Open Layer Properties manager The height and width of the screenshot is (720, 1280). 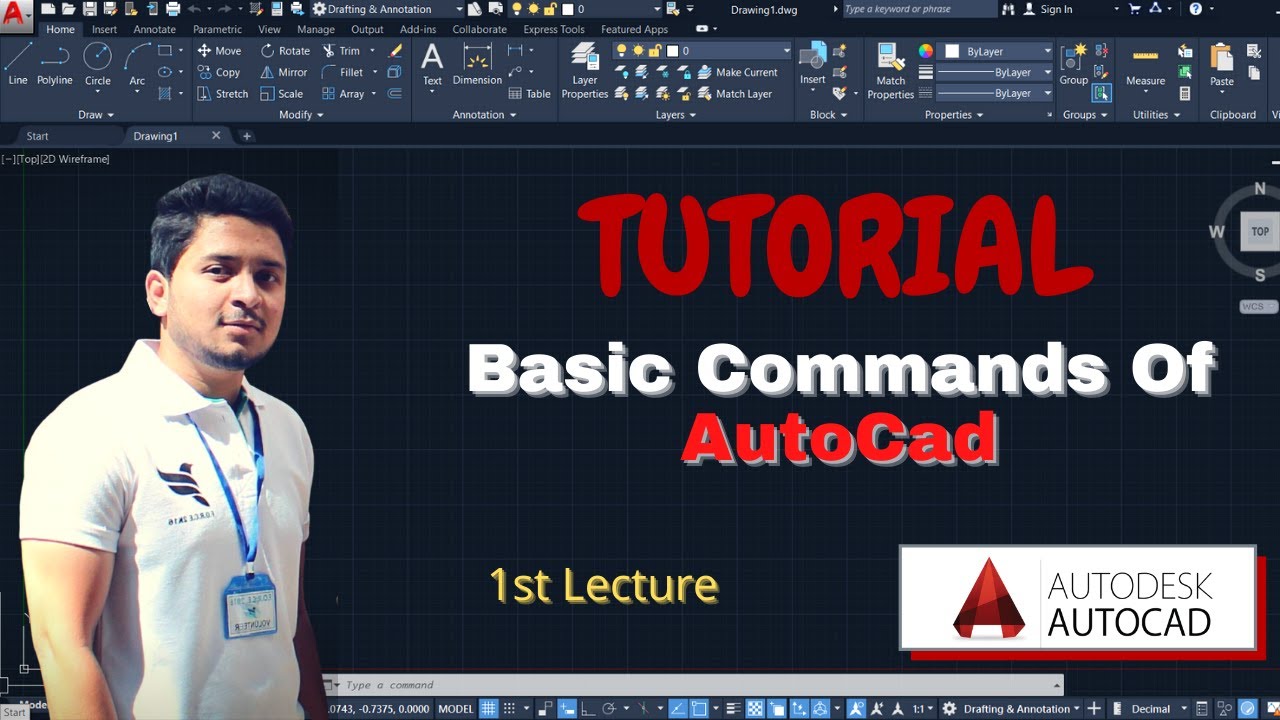pos(585,72)
